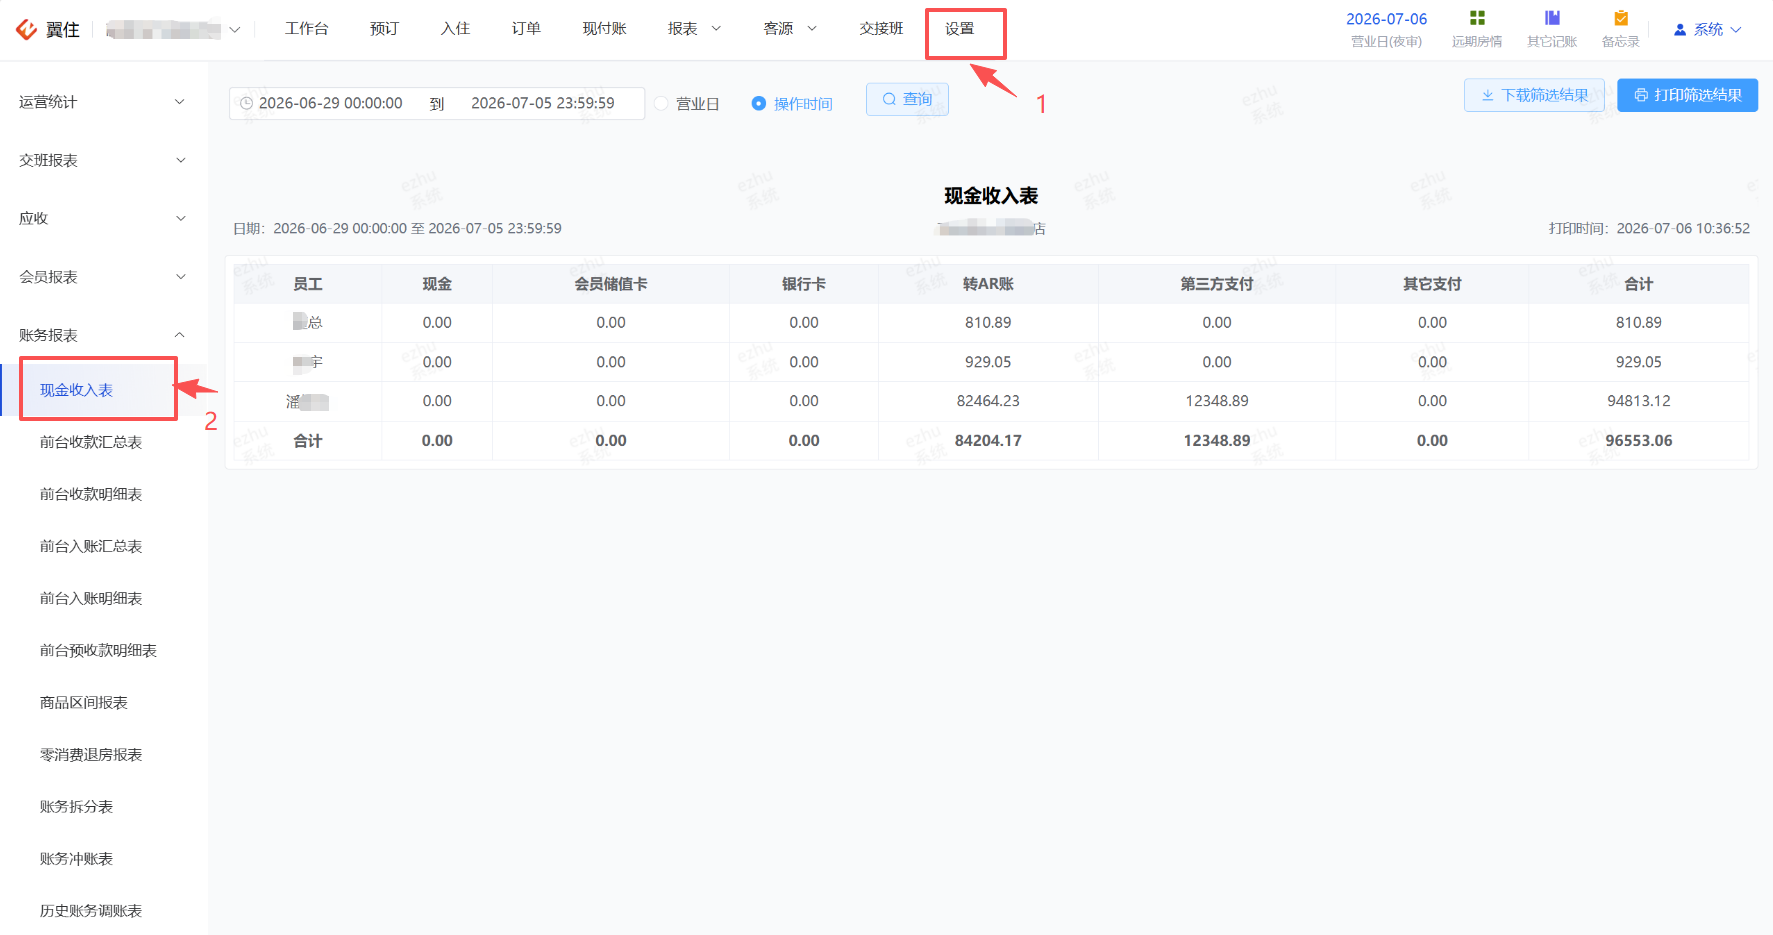Open 历史账务调账表 report
This screenshot has height=935, width=1773.
point(91,911)
